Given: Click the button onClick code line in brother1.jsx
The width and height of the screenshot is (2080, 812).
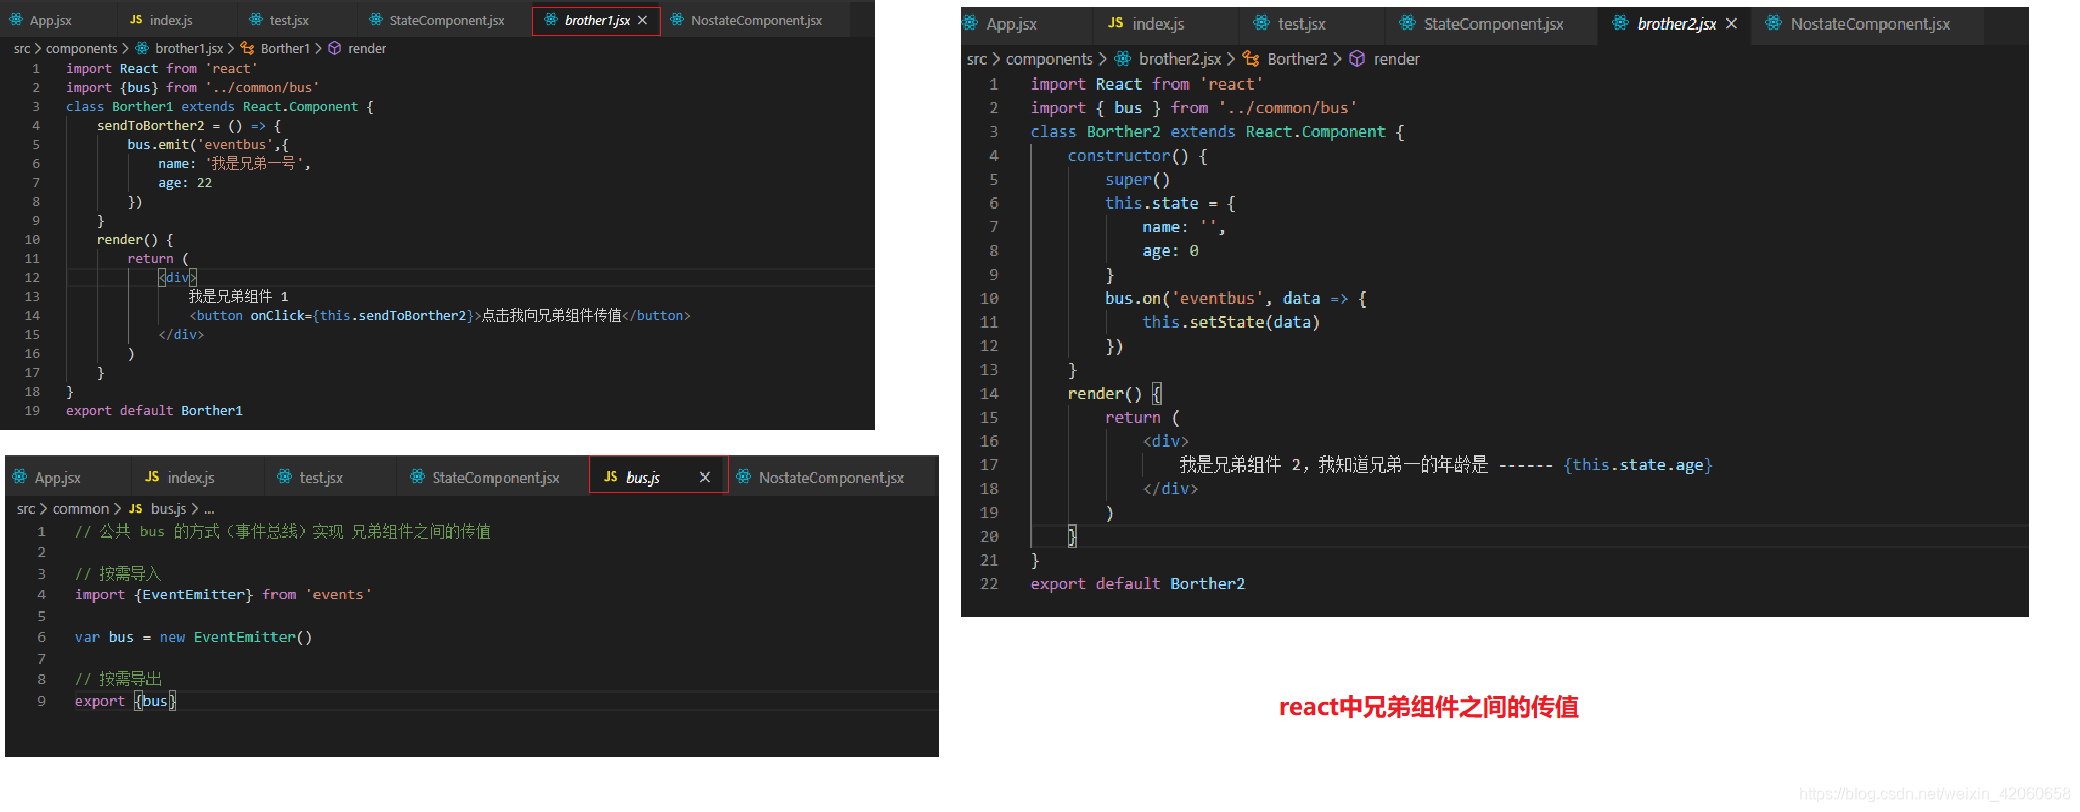Looking at the screenshot, I should pos(440,315).
